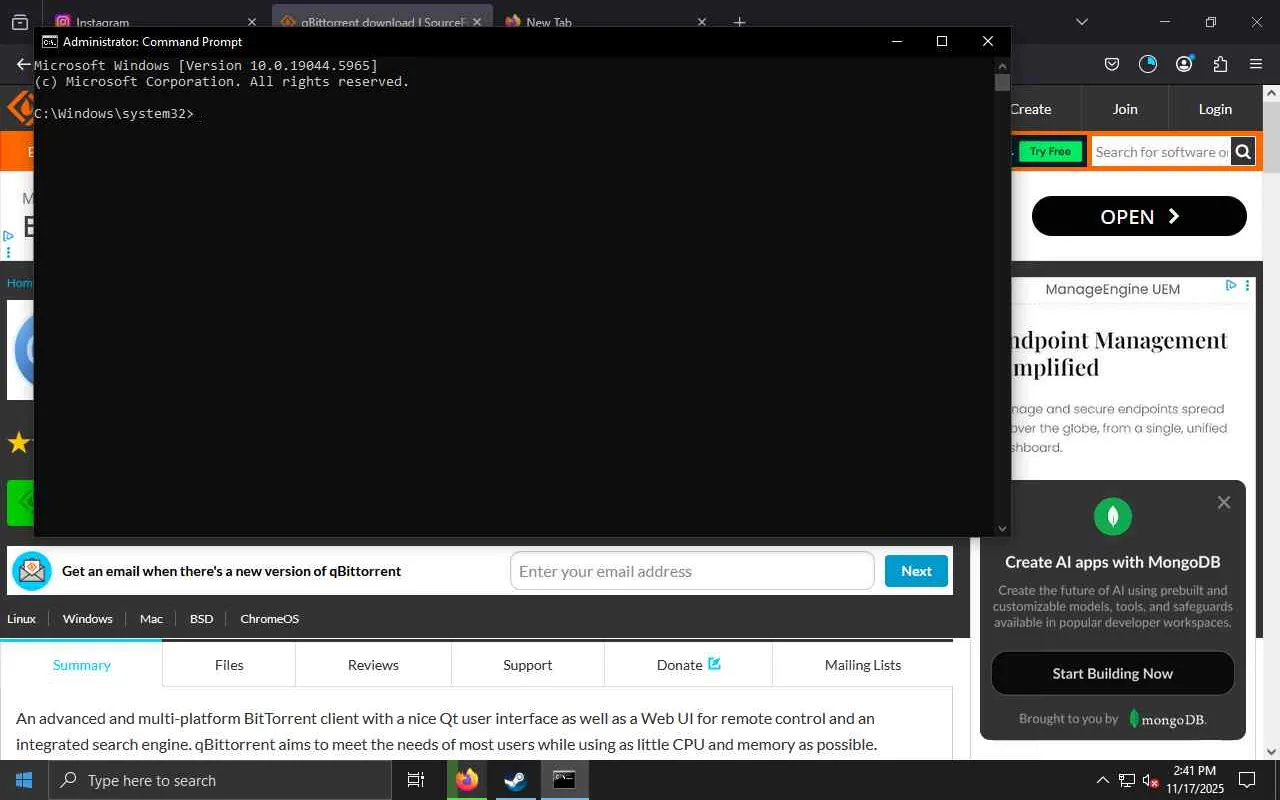
Task: Close the New Tab tab
Action: (701, 22)
